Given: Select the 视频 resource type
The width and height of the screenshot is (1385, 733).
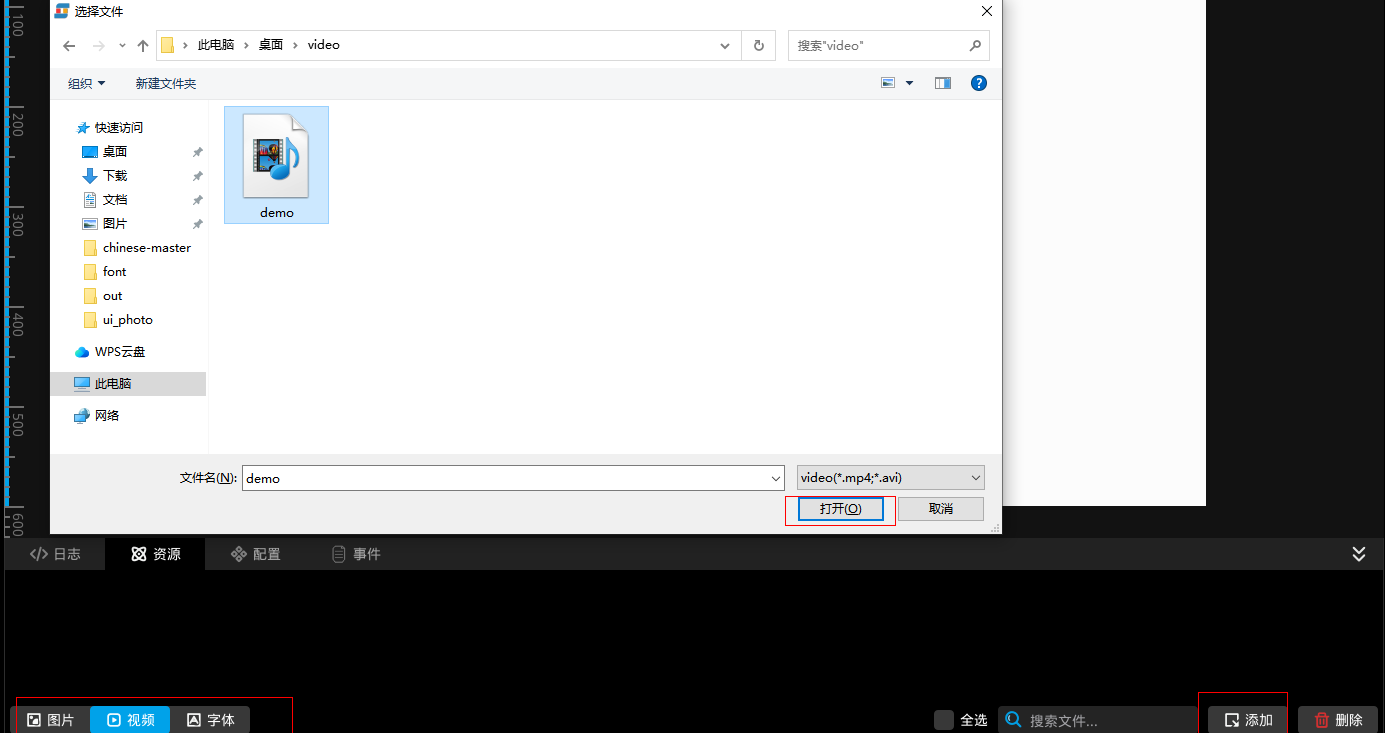Looking at the screenshot, I should pyautogui.click(x=131, y=720).
